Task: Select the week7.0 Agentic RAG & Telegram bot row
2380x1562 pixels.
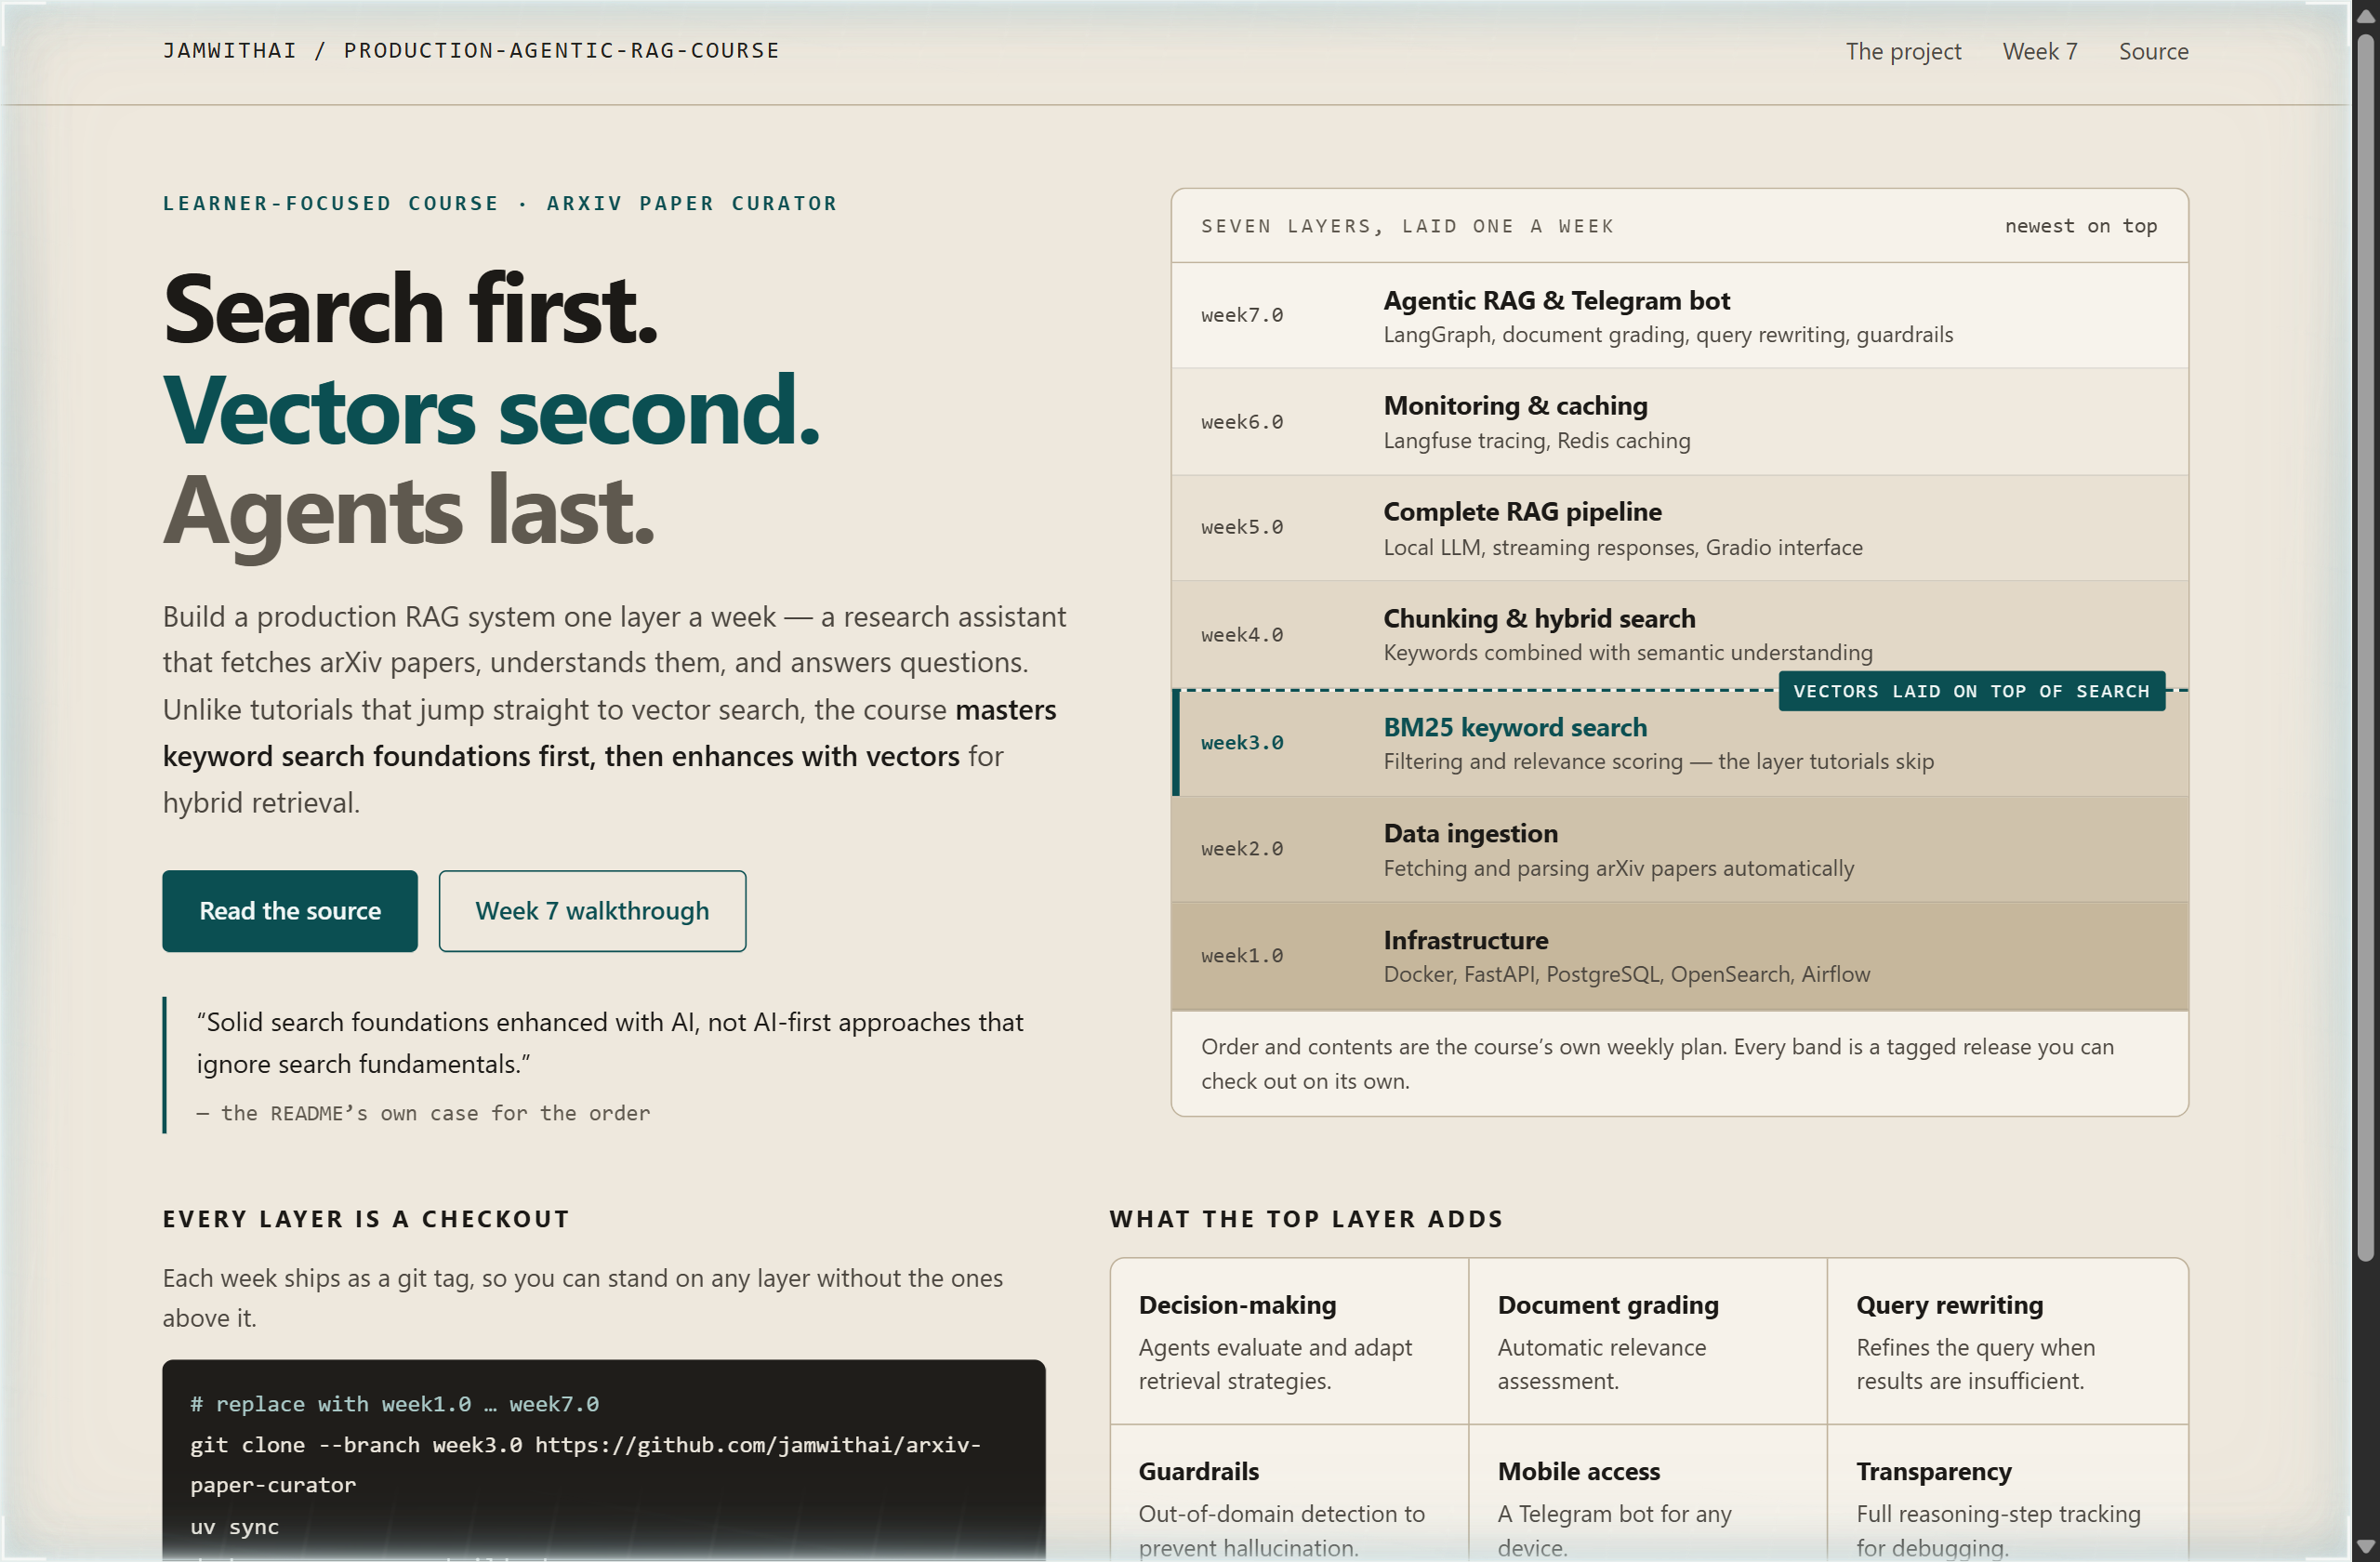Action: (1679, 315)
